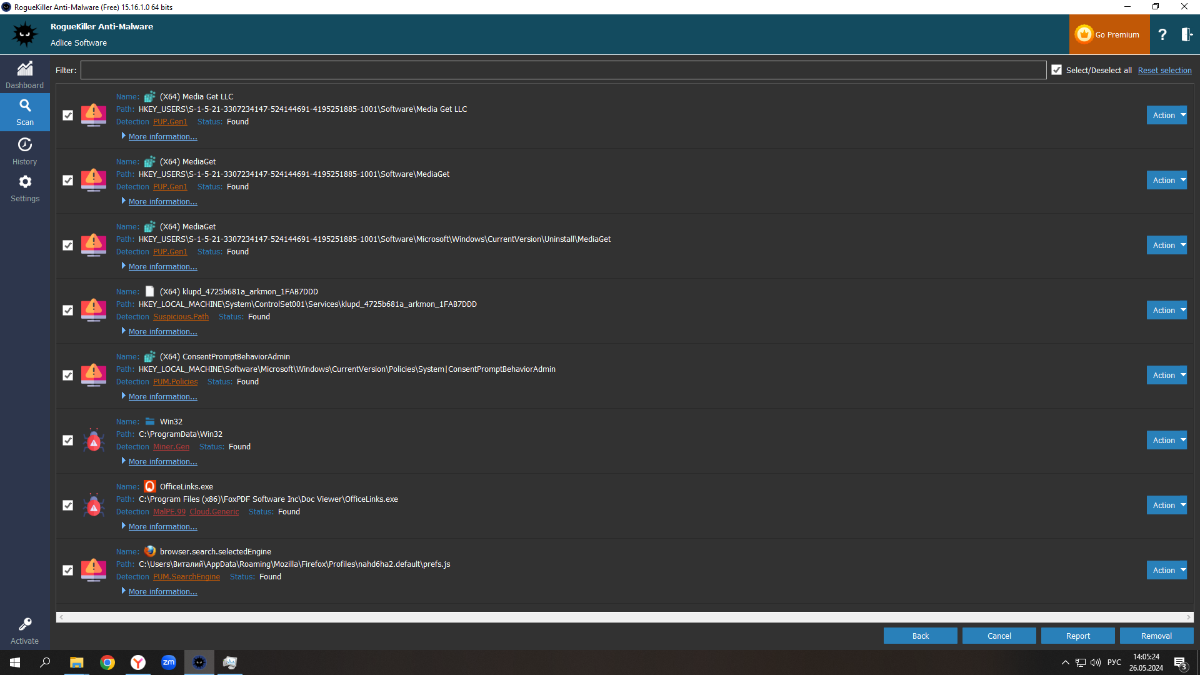The image size is (1200, 675).
Task: Uncheck checkbox for Software\MediaGet entry
Action: click(x=68, y=180)
